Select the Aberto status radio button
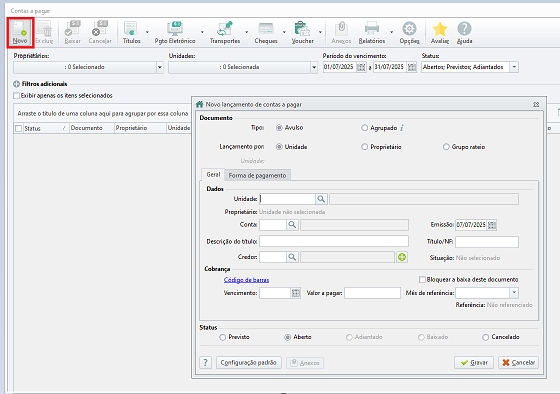The width and height of the screenshot is (560, 394). tap(288, 337)
